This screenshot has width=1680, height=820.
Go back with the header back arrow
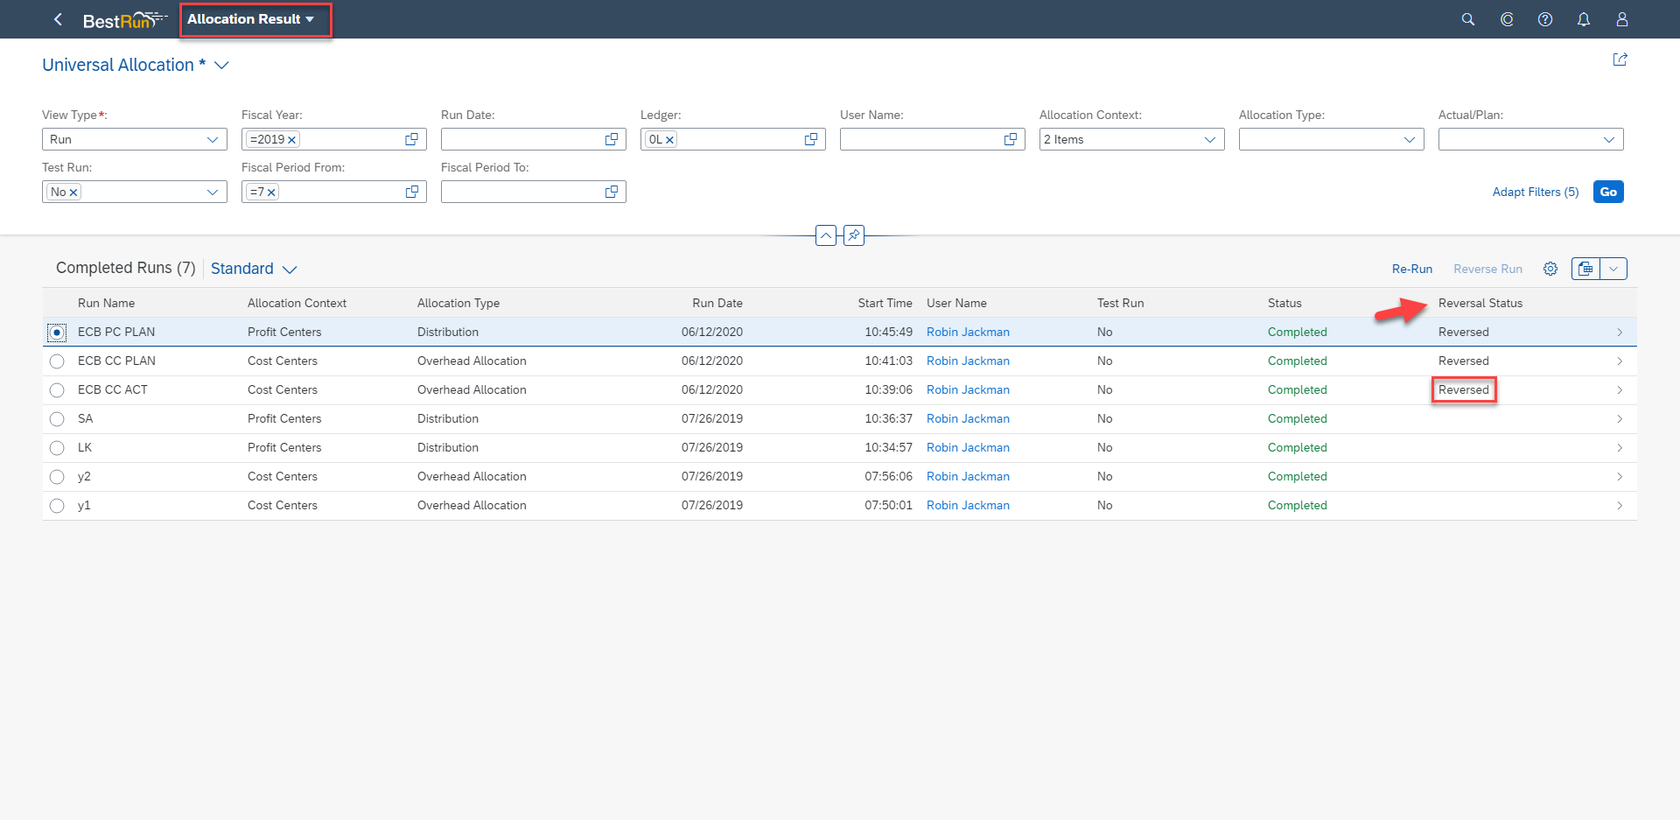[58, 19]
